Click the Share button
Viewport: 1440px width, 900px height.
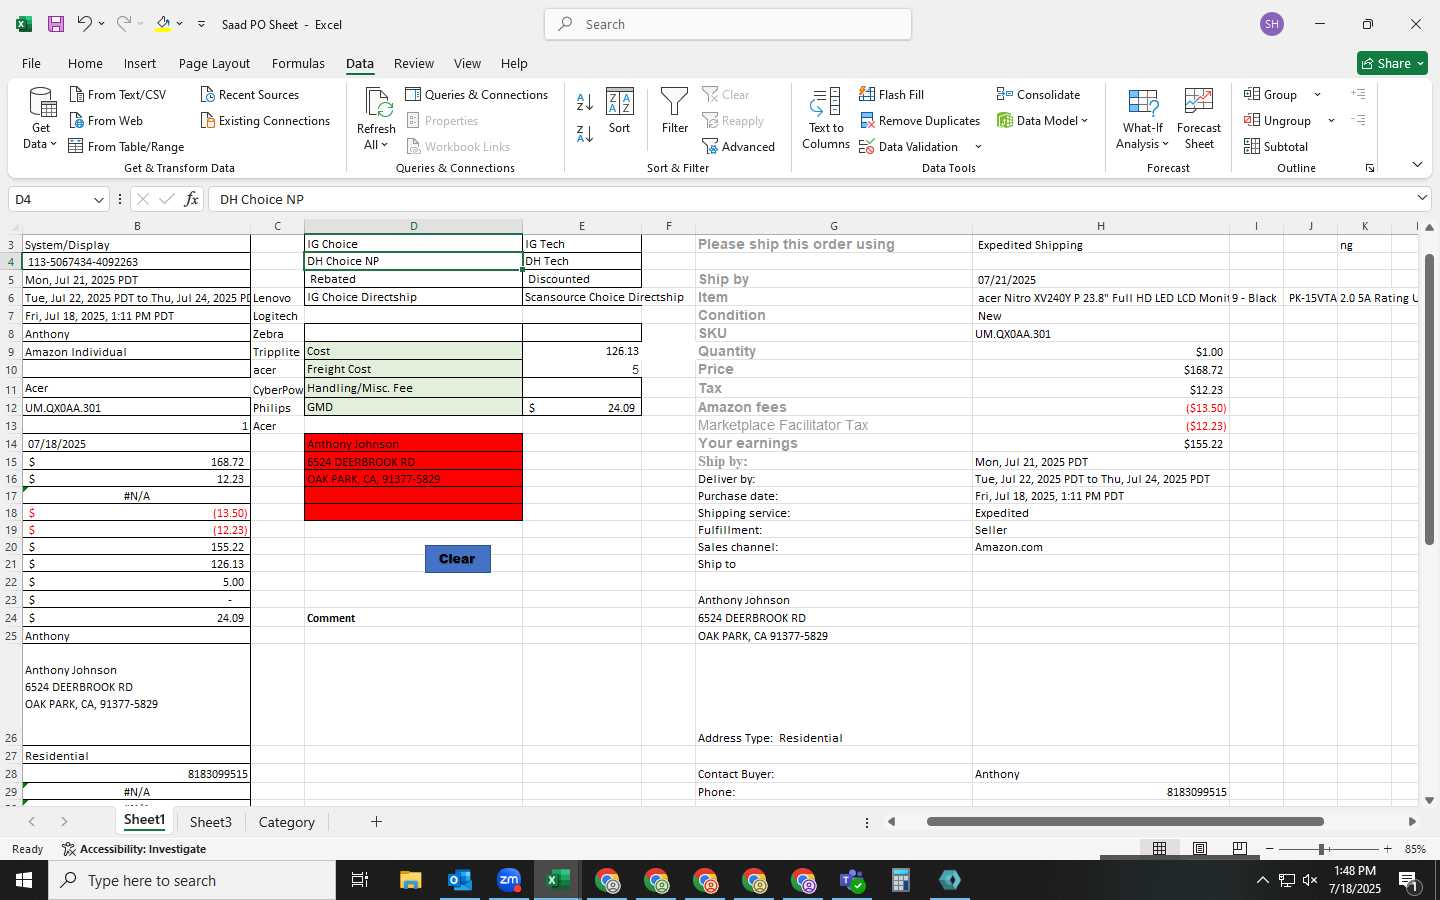click(1392, 63)
